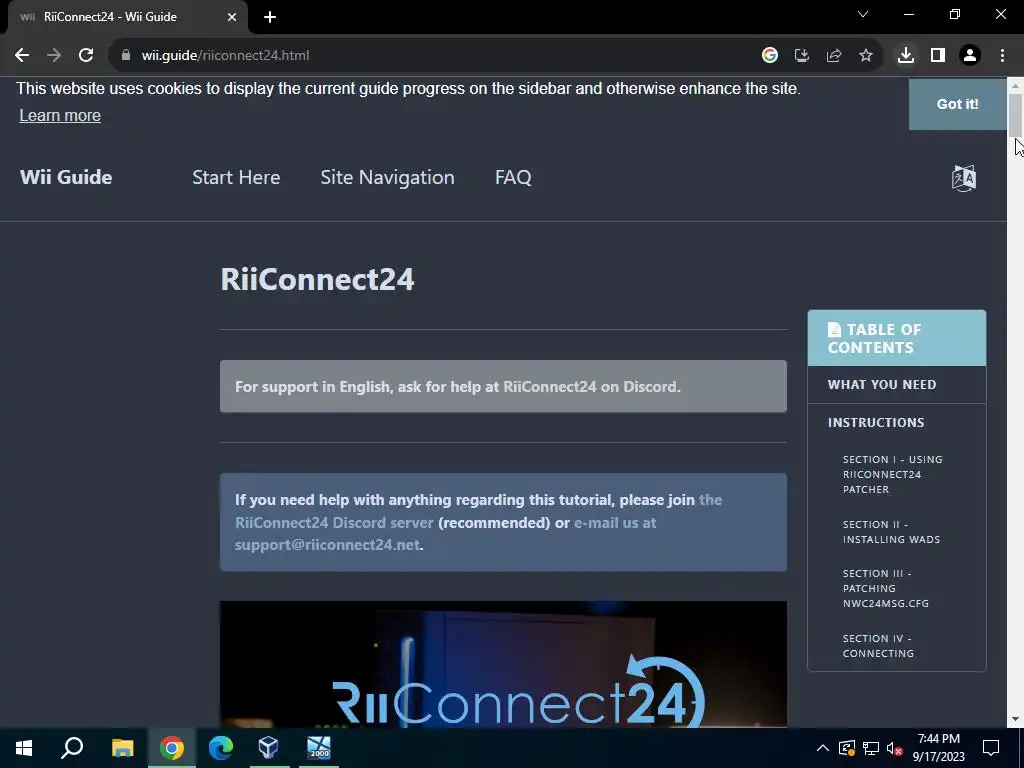Open the Start Here menu item
The height and width of the screenshot is (768, 1024).
[x=236, y=178]
